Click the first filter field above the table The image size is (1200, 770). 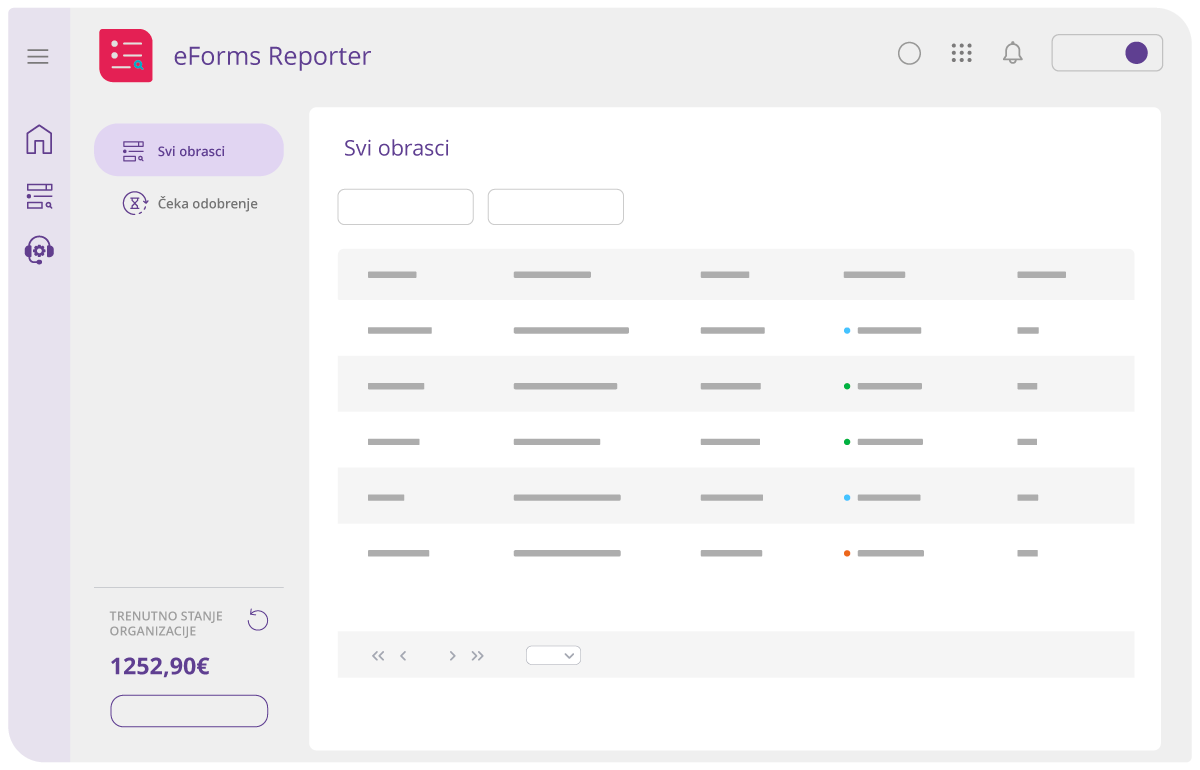(405, 206)
